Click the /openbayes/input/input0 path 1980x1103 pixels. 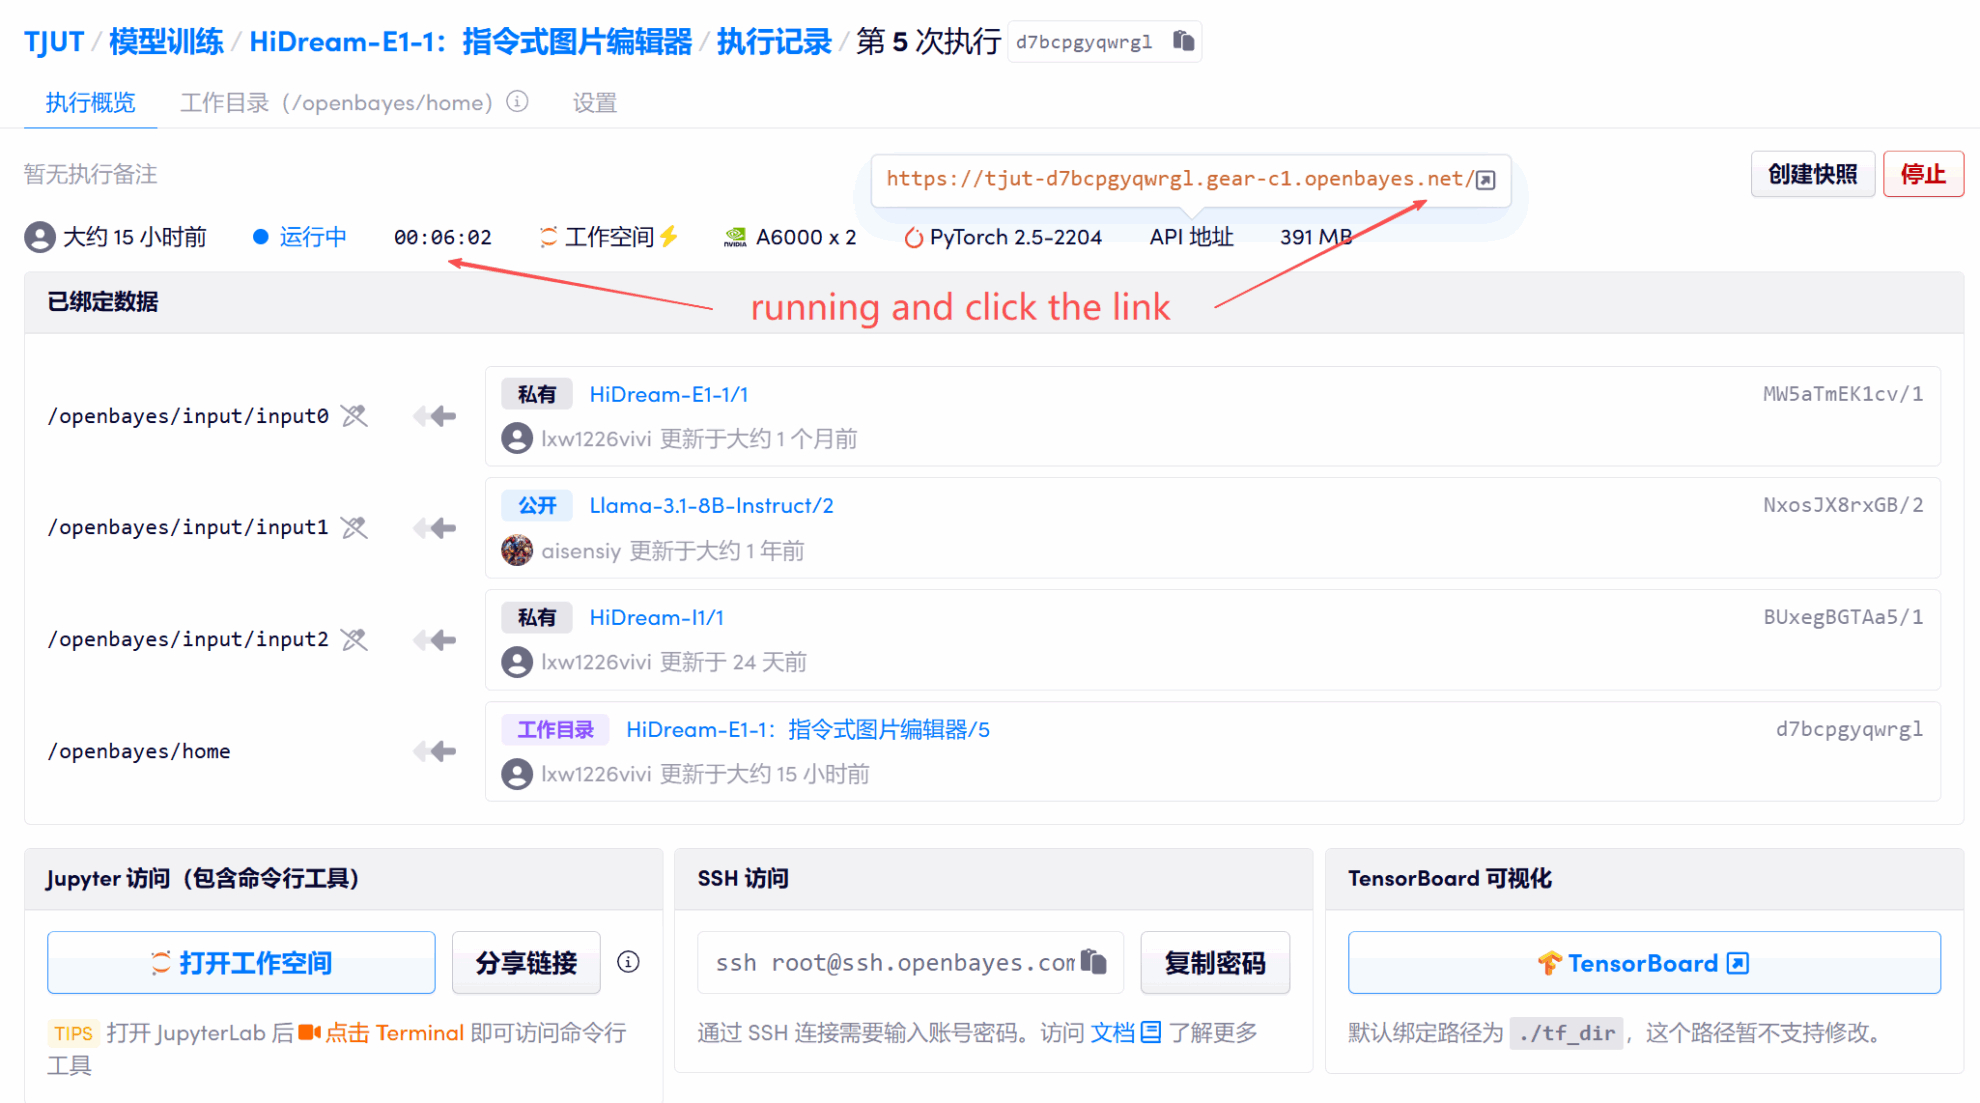(x=188, y=416)
